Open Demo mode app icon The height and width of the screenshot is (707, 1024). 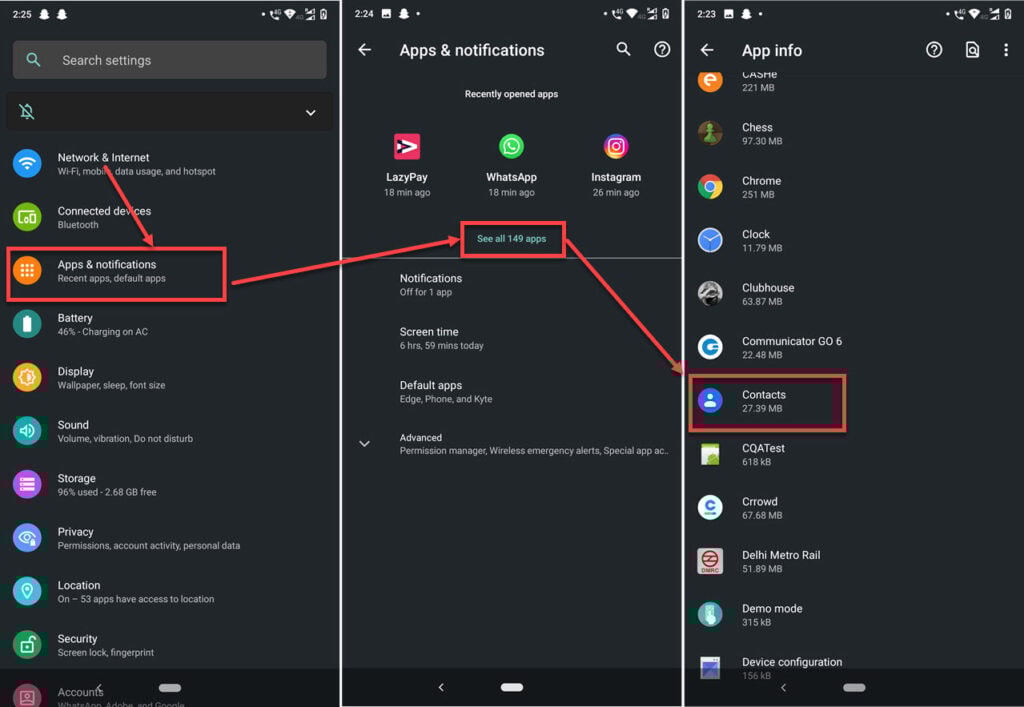(x=710, y=614)
